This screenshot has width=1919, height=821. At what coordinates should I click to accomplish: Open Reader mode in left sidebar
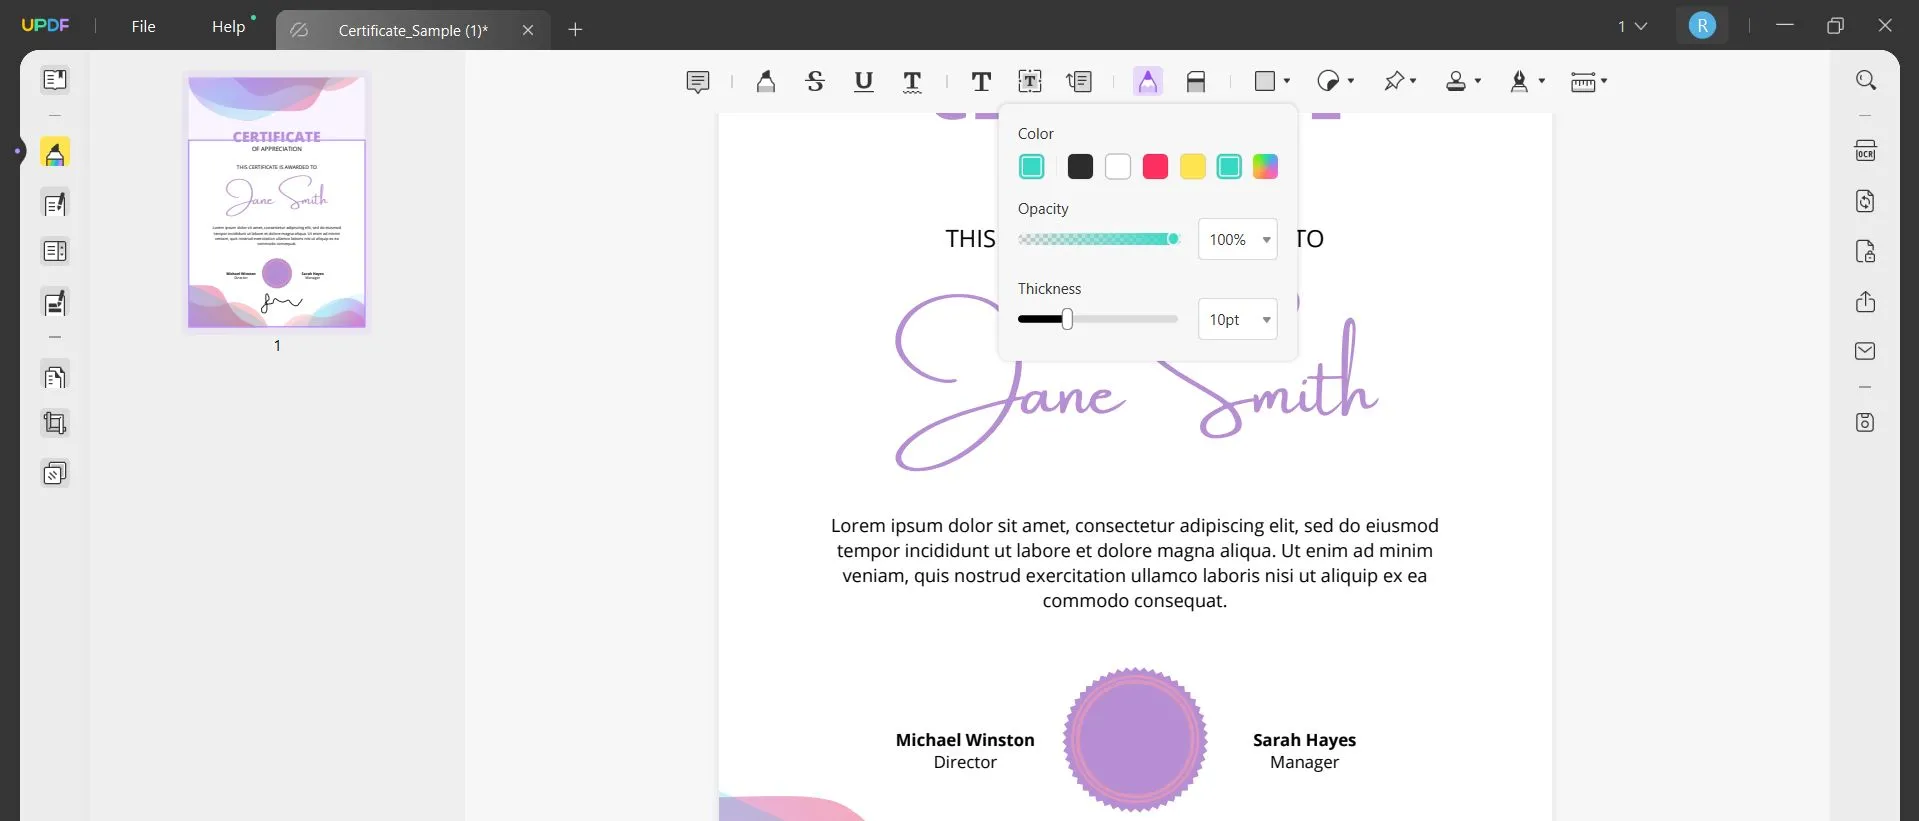click(55, 79)
